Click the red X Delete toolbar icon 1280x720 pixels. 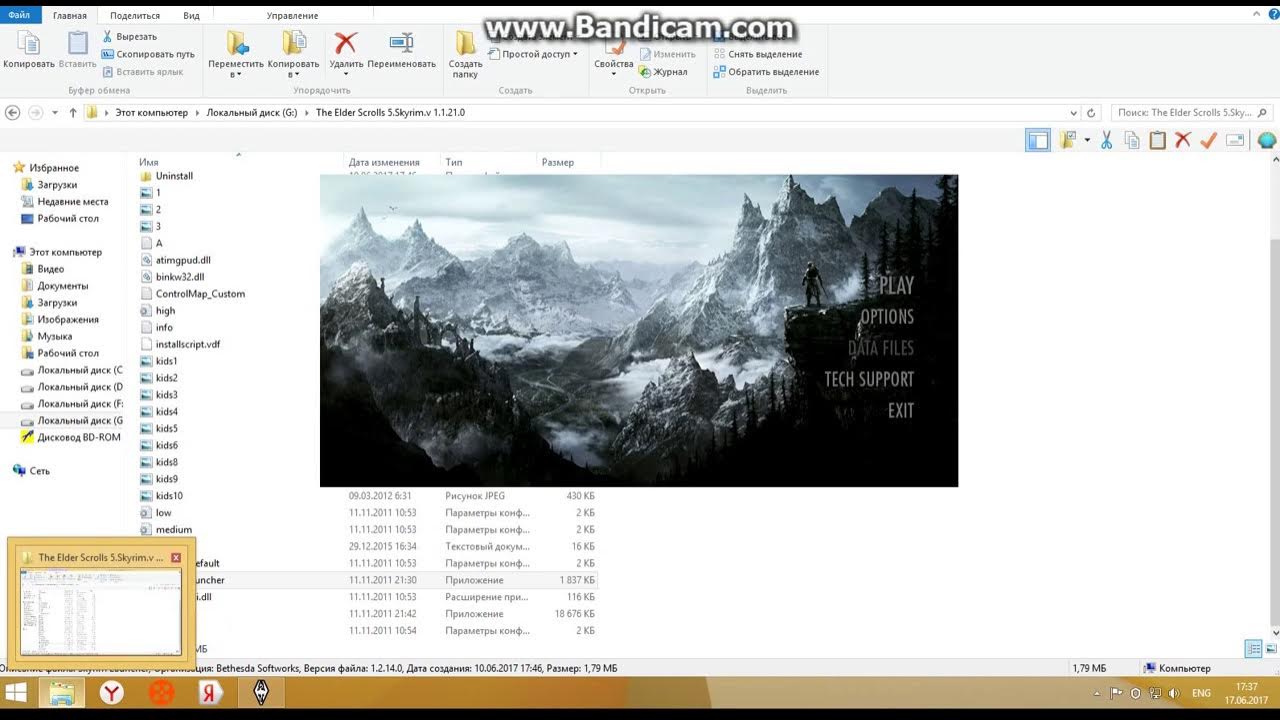[x=1183, y=141]
